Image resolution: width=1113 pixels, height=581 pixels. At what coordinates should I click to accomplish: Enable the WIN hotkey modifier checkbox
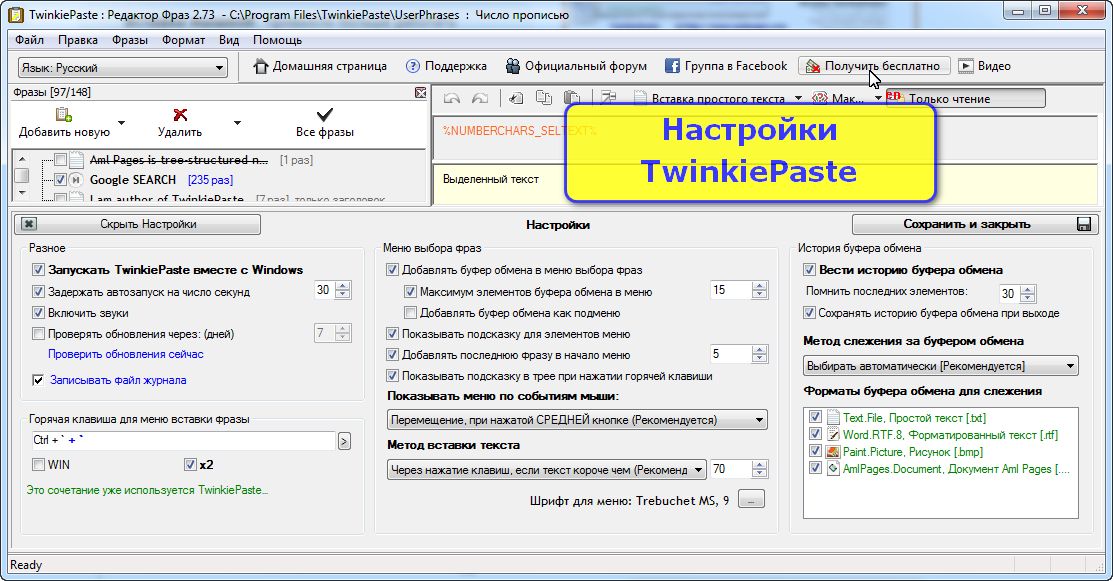pyautogui.click(x=38, y=465)
